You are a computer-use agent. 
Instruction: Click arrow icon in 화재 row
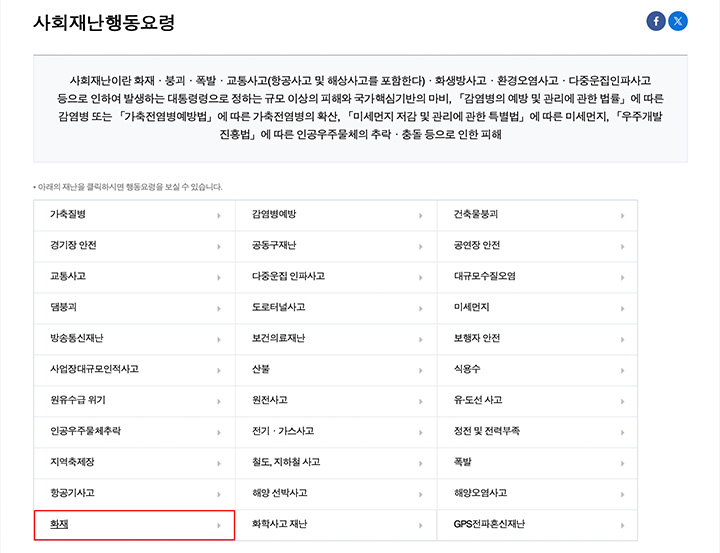(x=219, y=525)
